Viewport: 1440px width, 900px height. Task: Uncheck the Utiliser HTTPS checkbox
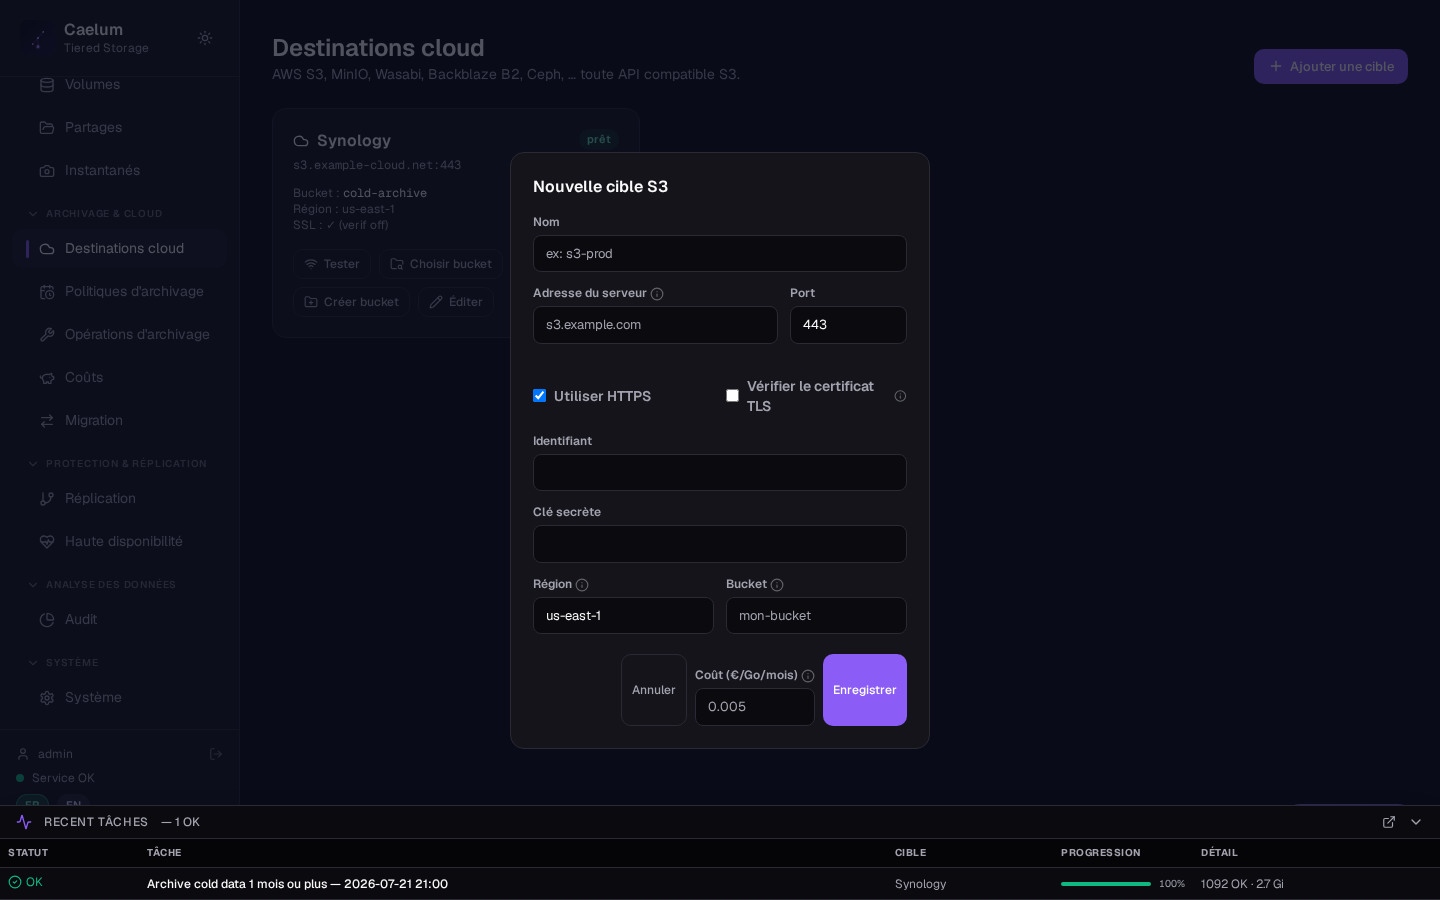(540, 396)
